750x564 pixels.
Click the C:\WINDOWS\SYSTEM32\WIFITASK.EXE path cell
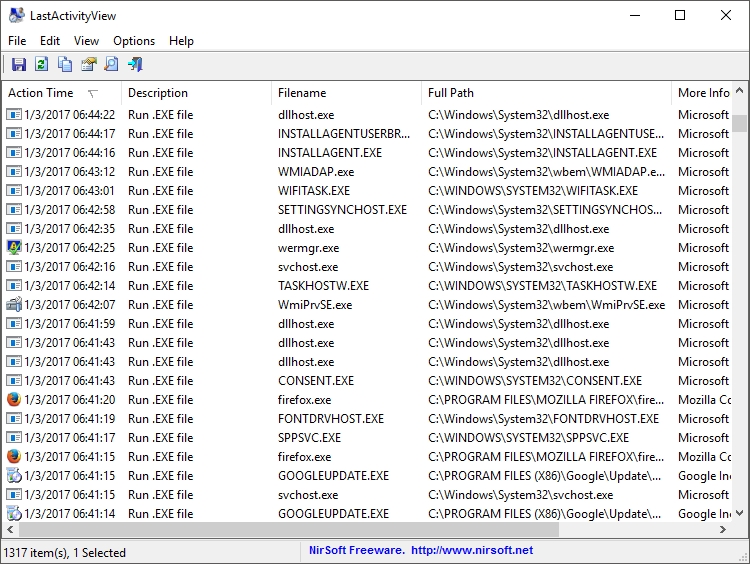pyautogui.click(x=533, y=190)
